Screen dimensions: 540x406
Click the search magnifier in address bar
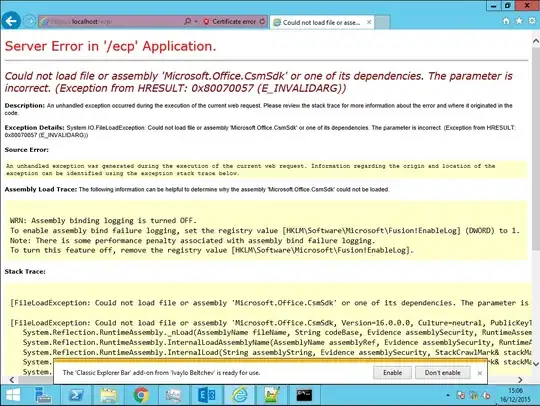click(187, 21)
